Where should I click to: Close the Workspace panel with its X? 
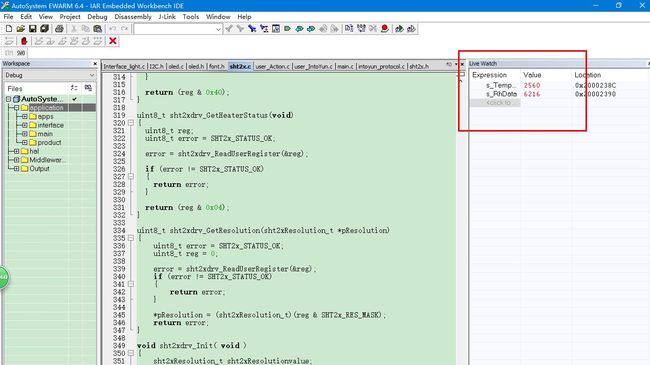pyautogui.click(x=95, y=64)
